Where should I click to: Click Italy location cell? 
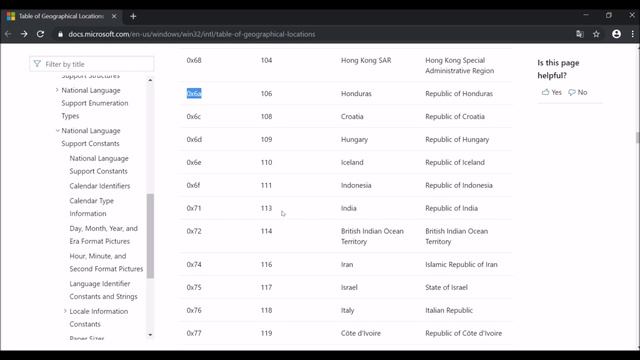pos(347,311)
